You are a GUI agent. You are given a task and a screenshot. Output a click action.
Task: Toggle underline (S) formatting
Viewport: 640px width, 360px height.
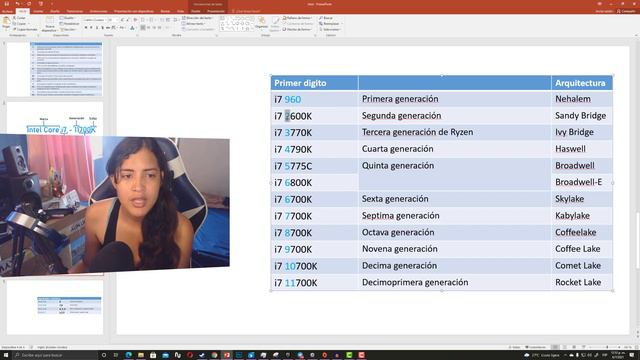coord(97,28)
